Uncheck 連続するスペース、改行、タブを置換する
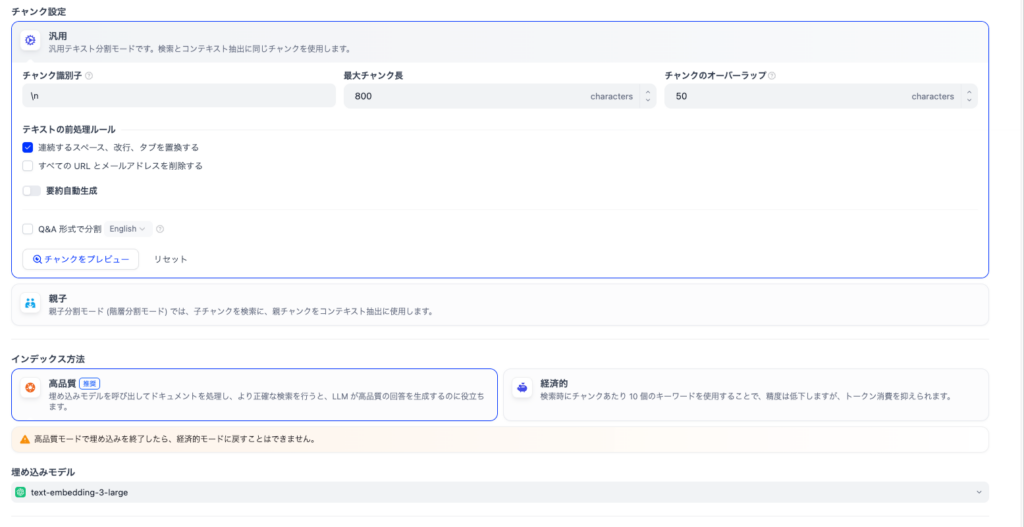 (27, 148)
